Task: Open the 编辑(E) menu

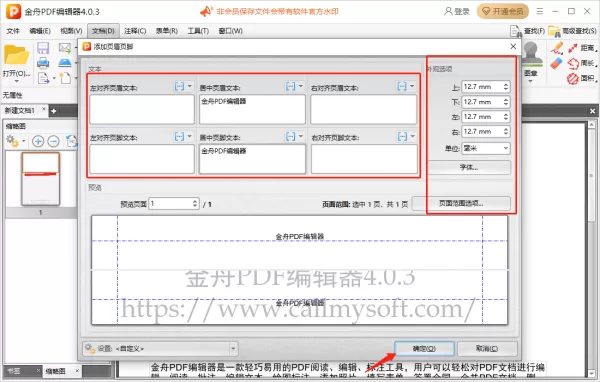Action: (40, 31)
